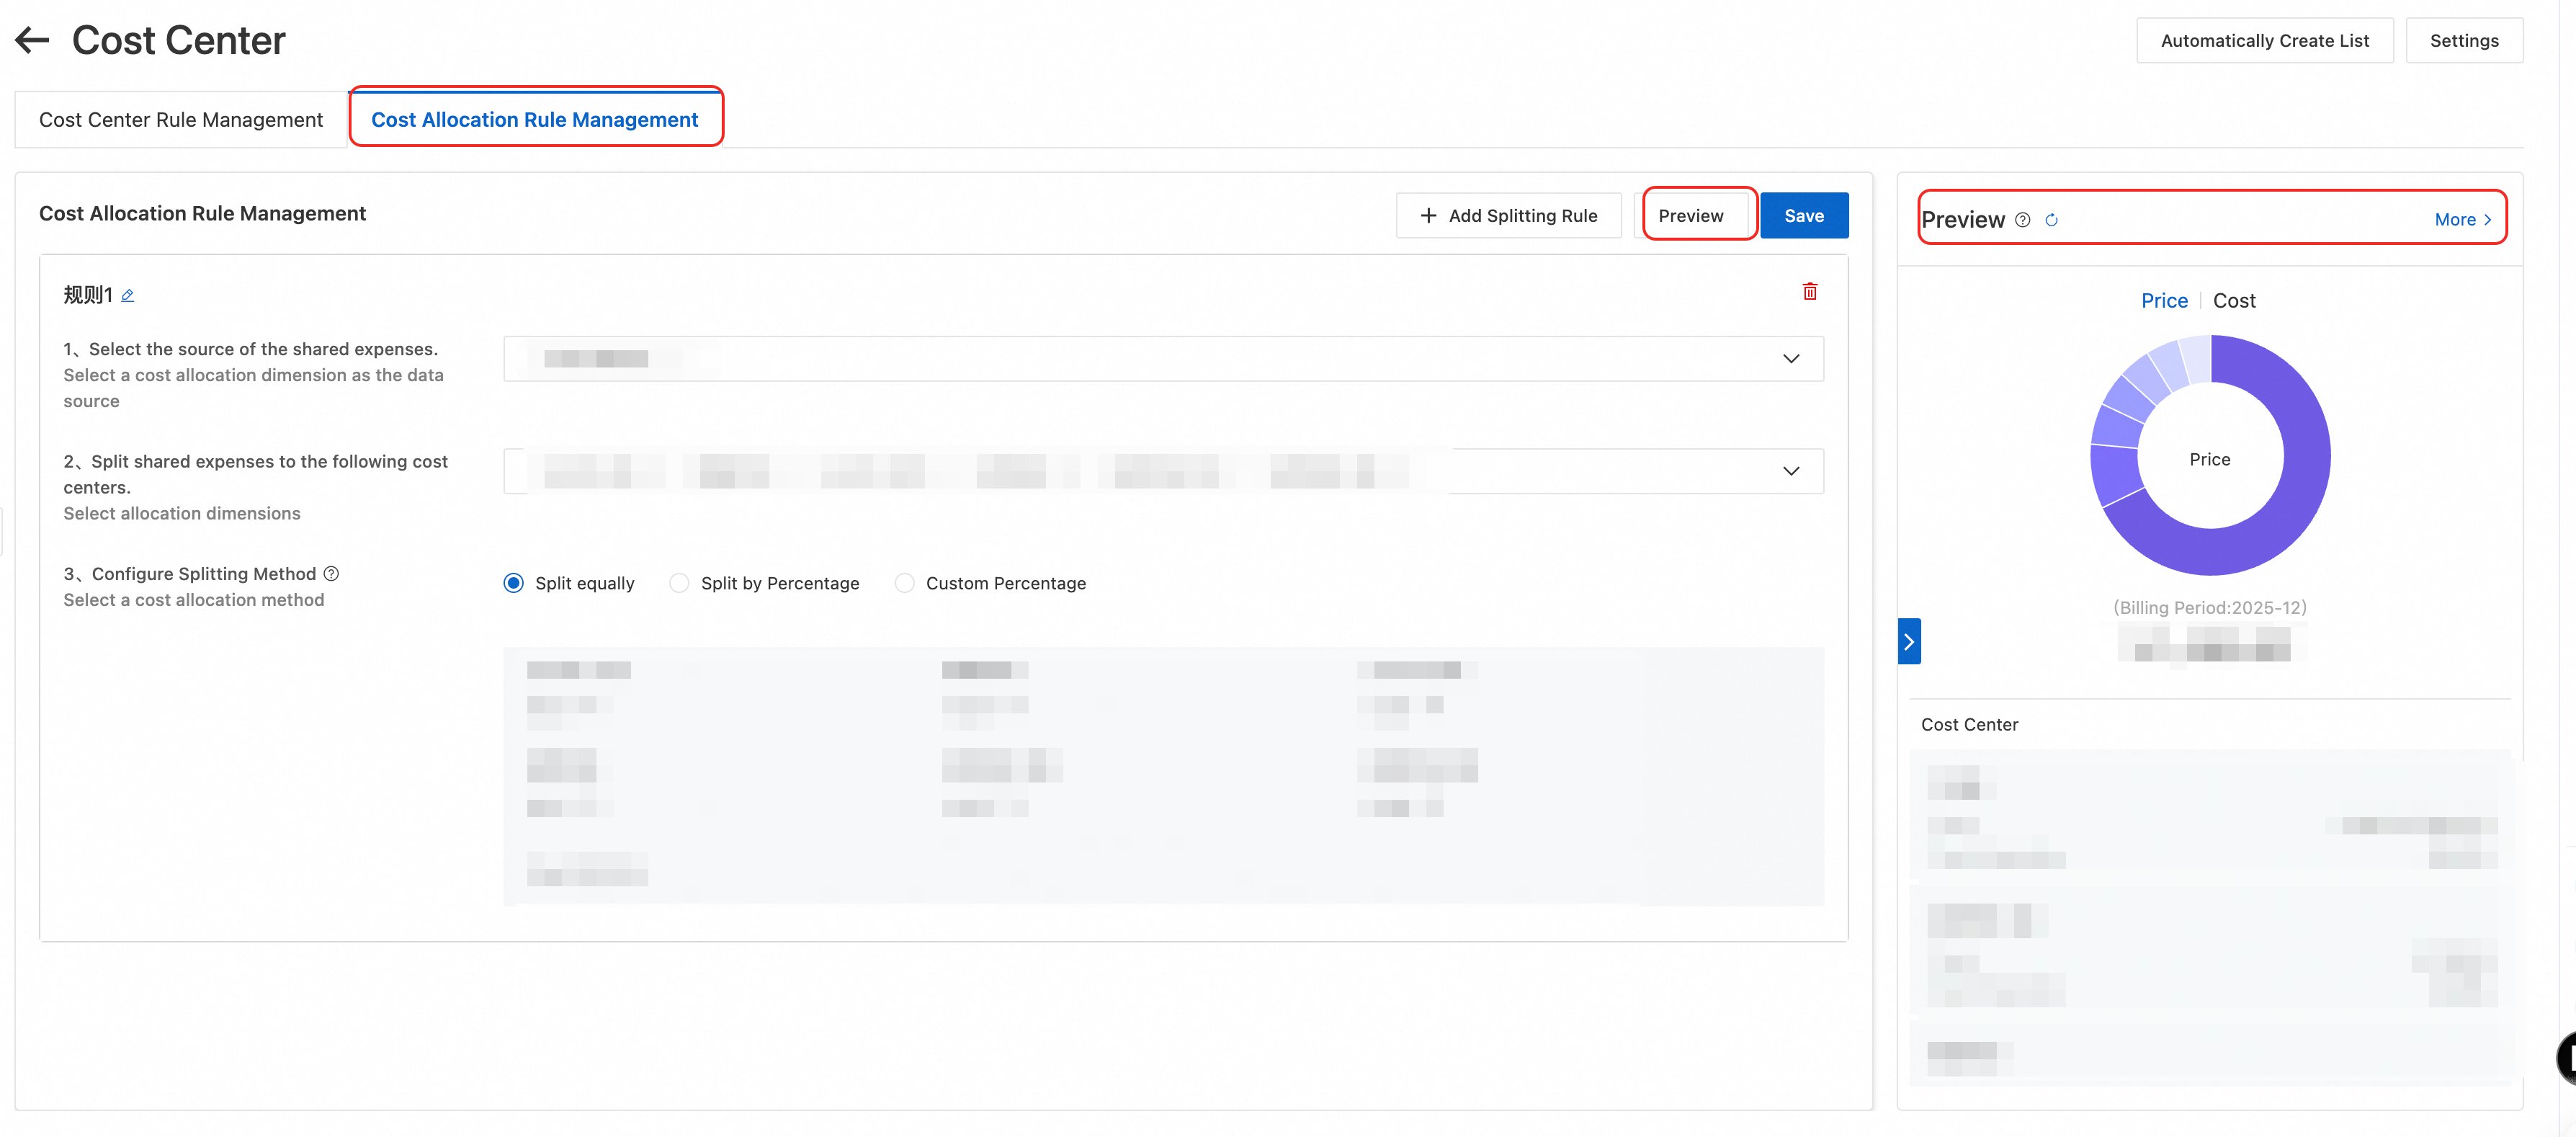The image size is (2576, 1137).
Task: Click the help icon next to Preview heading
Action: point(2022,220)
